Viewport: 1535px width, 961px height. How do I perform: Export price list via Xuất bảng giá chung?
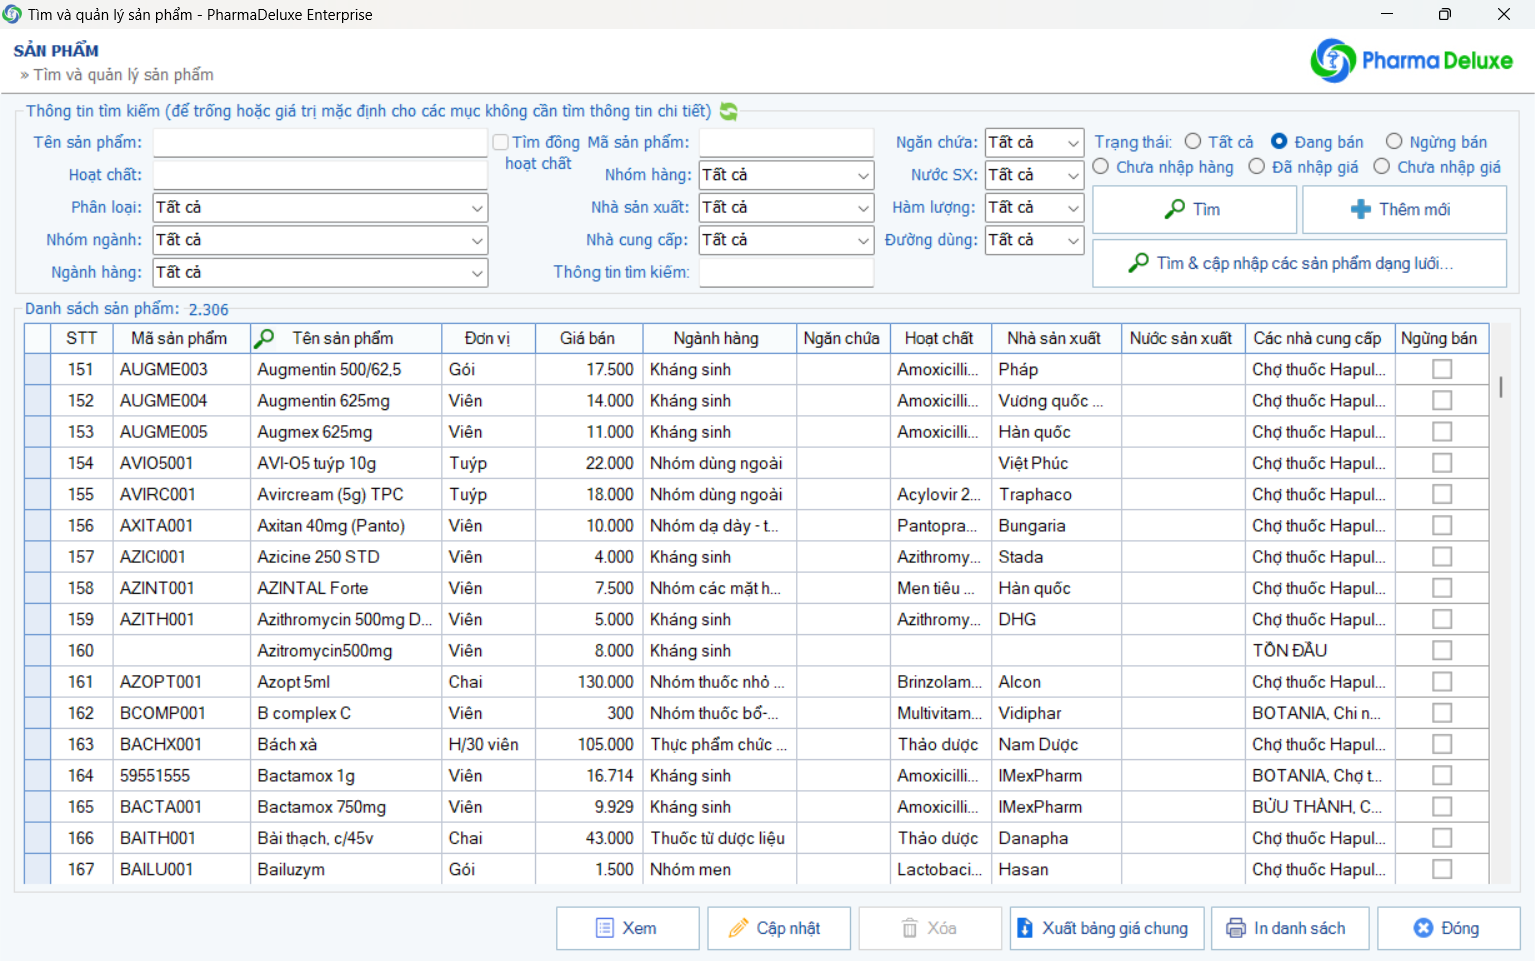tap(1105, 928)
